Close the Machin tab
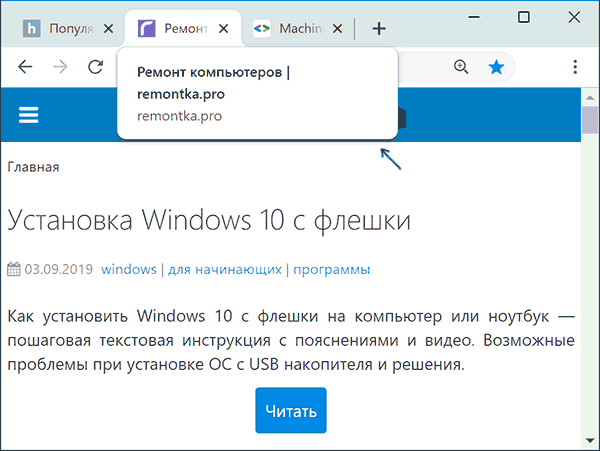Viewport: 600px width, 451px height. pos(337,29)
